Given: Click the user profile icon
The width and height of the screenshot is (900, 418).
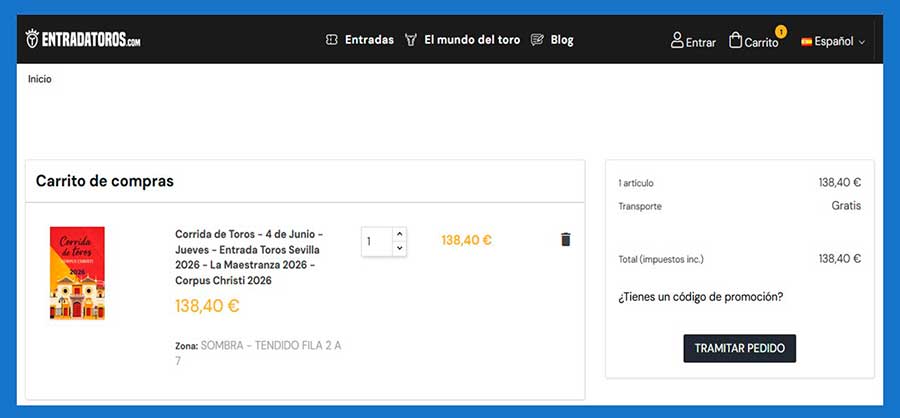Looking at the screenshot, I should click(677, 40).
